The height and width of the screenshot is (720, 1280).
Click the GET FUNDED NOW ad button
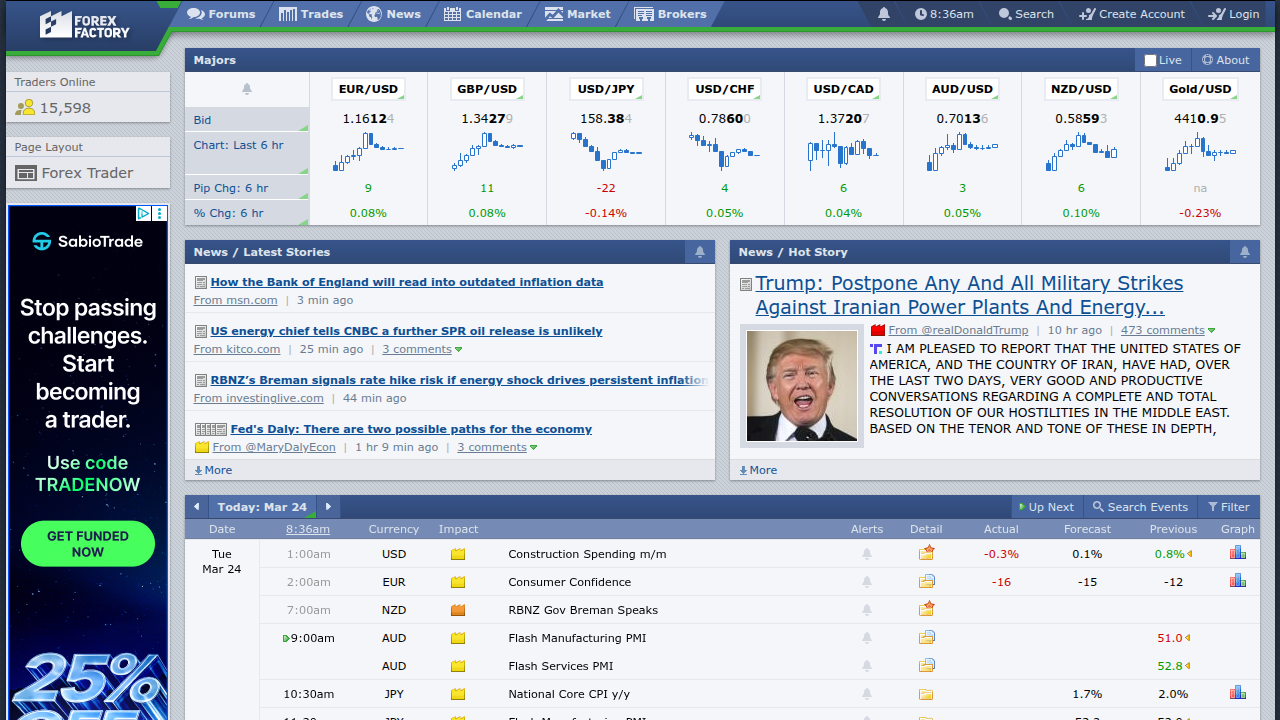87,543
